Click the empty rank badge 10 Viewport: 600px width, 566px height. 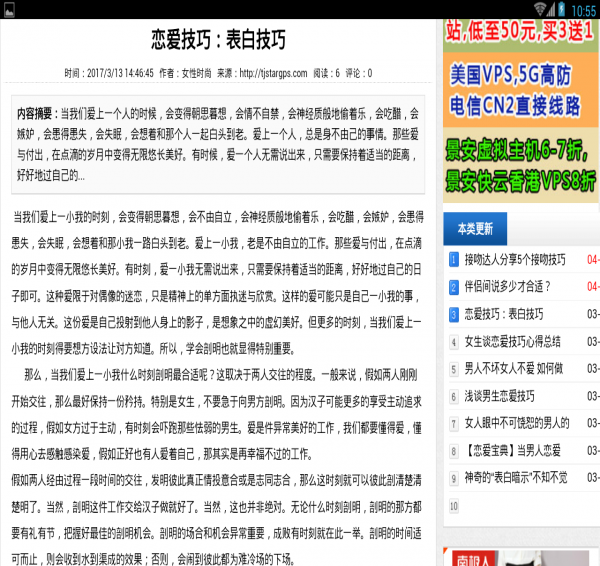coord(453,506)
